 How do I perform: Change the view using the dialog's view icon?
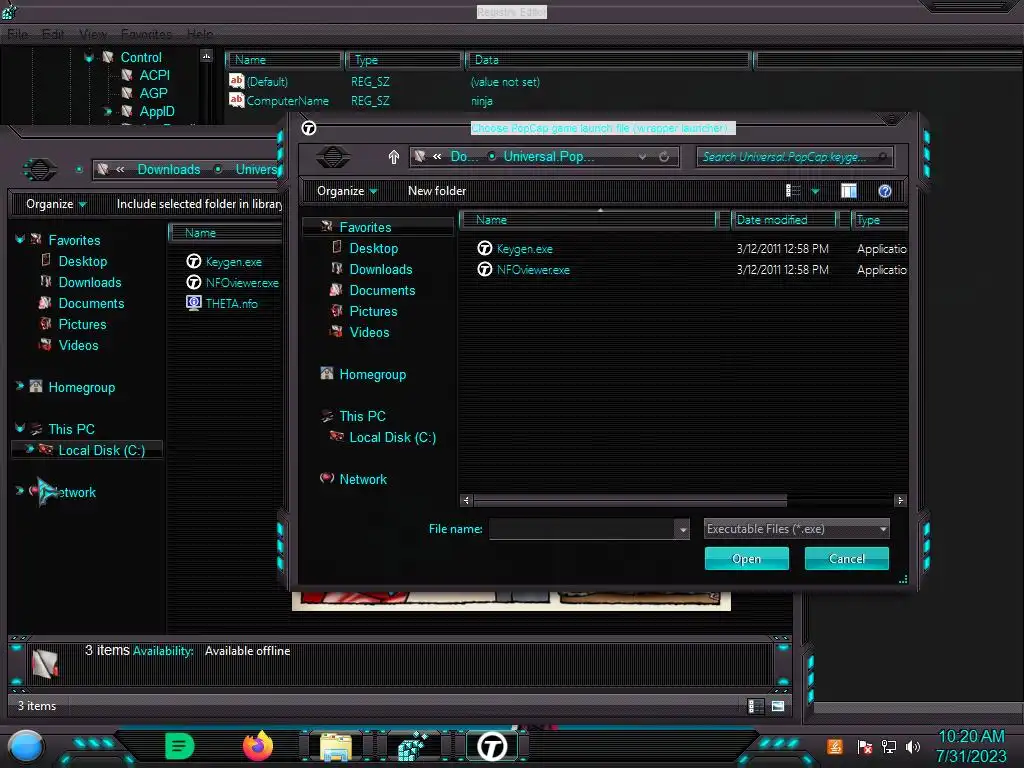[793, 191]
